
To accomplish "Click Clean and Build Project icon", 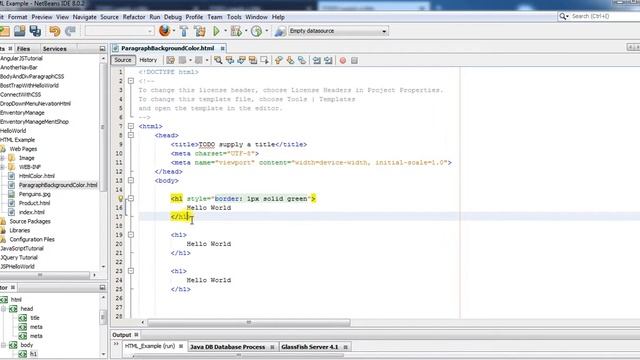I will pos(200,31).
